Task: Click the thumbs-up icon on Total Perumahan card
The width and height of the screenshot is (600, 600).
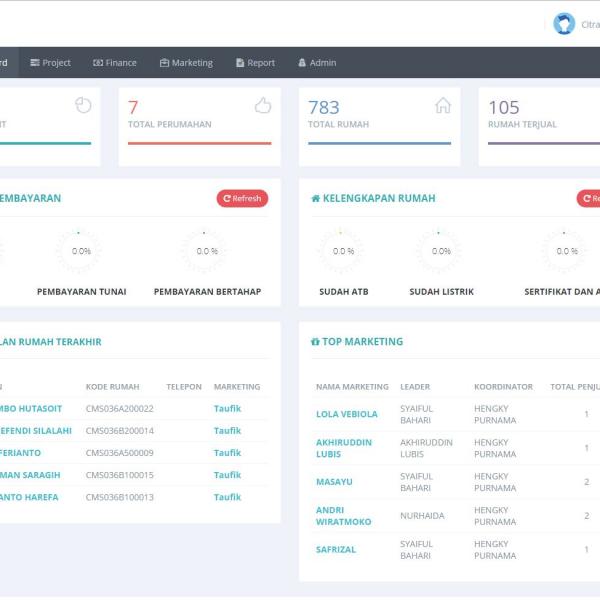Action: (263, 106)
